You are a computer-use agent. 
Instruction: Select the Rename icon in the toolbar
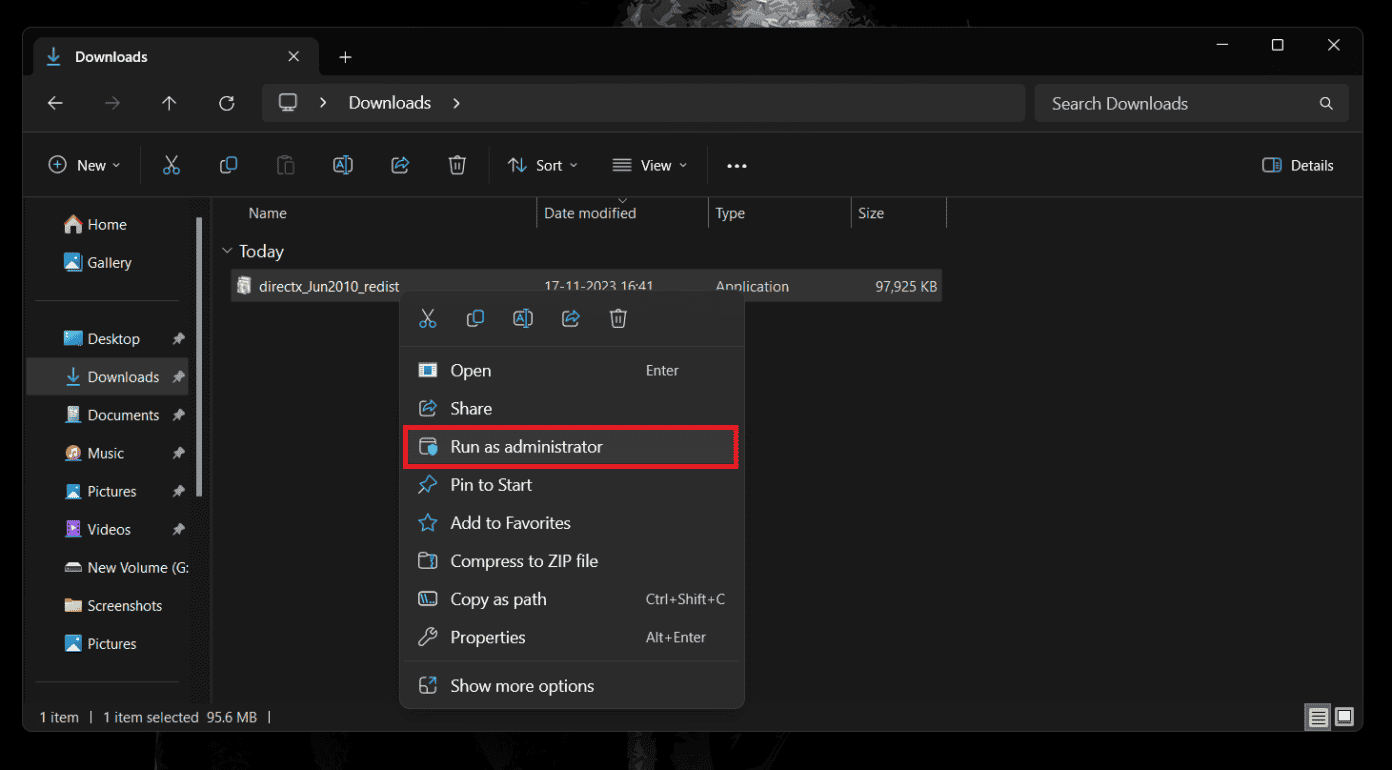coord(343,165)
